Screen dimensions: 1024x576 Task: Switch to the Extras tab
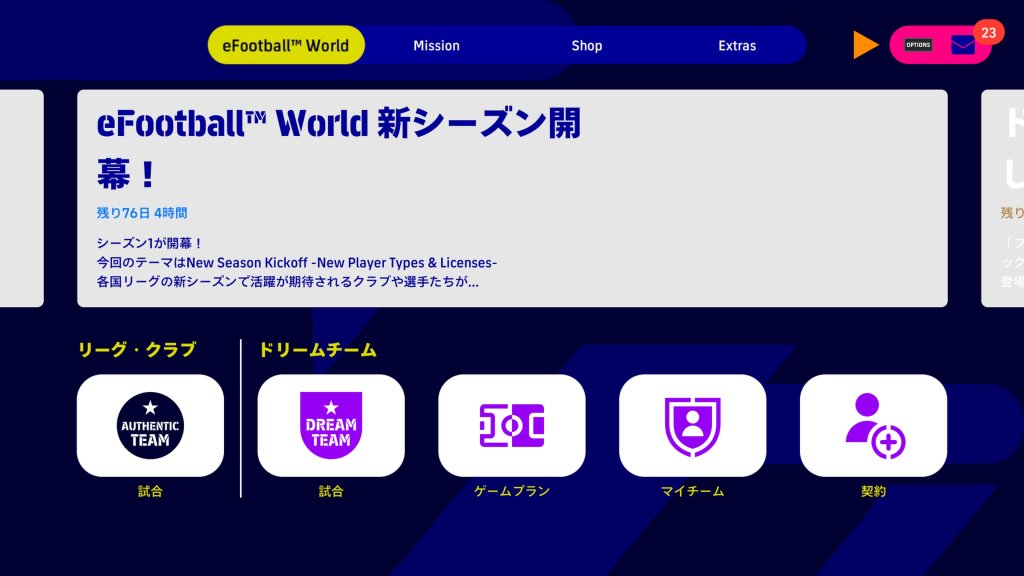[737, 46]
